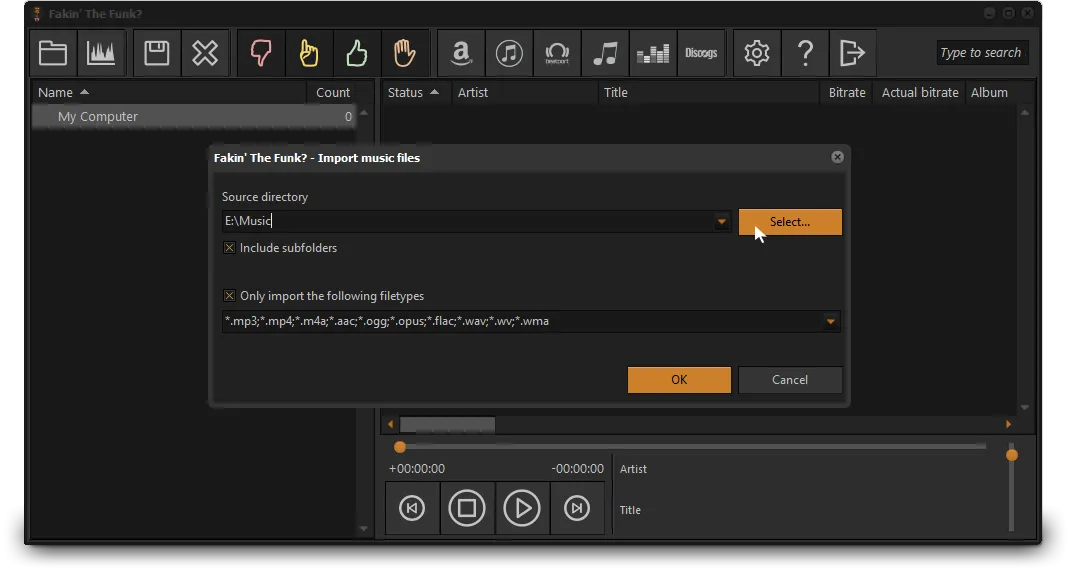Viewport: 1072px width, 572px height.
Task: Mark as fake with thumbs-down icon
Action: [x=261, y=53]
